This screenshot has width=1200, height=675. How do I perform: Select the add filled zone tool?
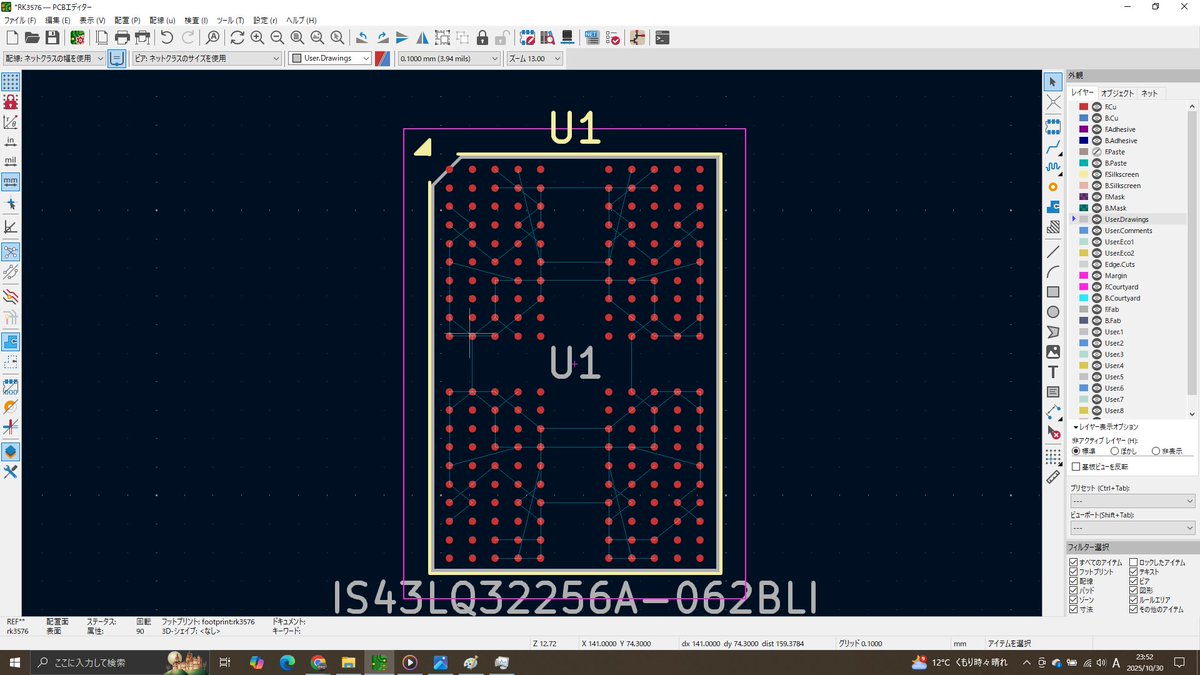click(x=1053, y=207)
